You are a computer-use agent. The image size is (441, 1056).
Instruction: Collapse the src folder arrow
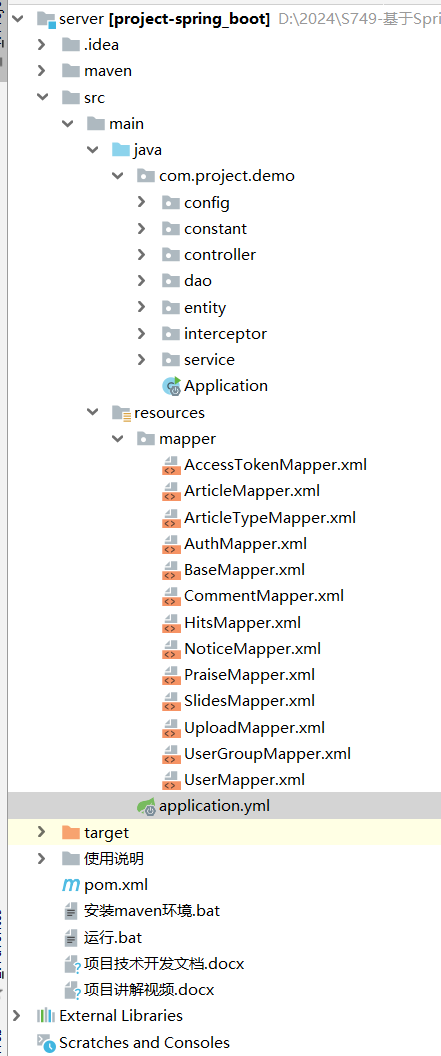tap(42, 97)
